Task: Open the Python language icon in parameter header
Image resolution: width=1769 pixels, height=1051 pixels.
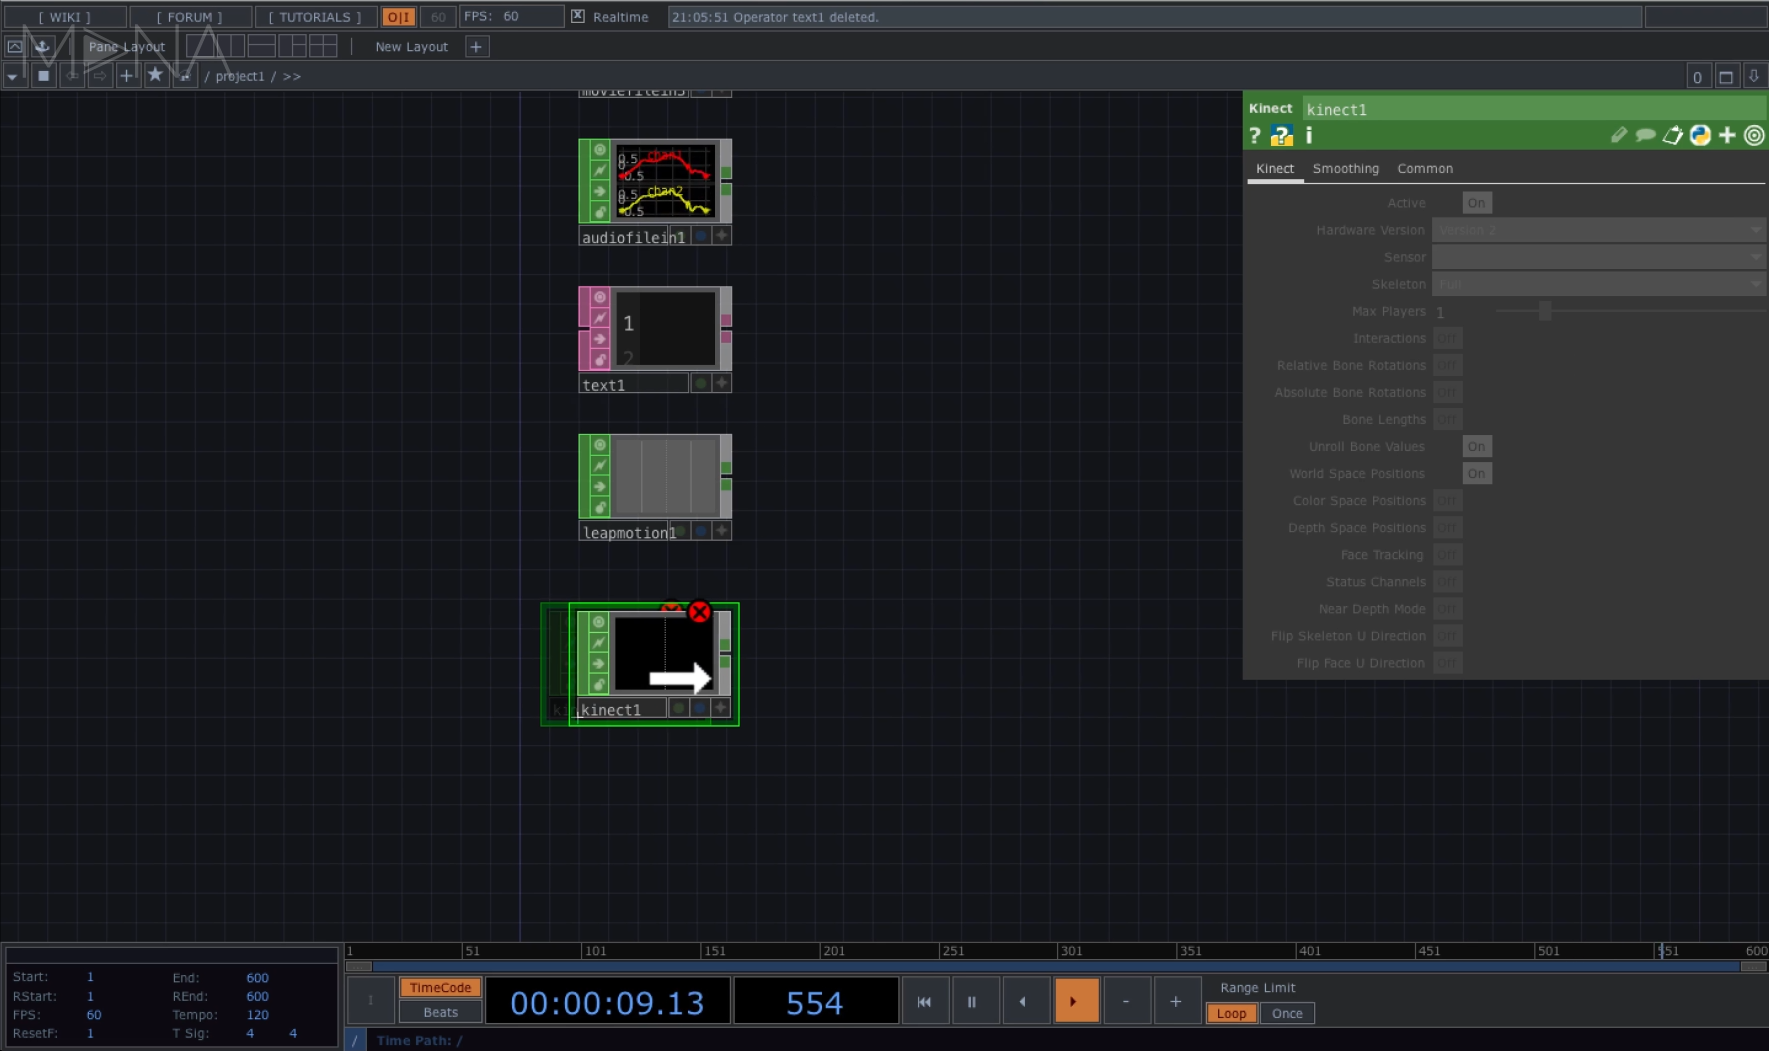Action: click(x=1700, y=135)
